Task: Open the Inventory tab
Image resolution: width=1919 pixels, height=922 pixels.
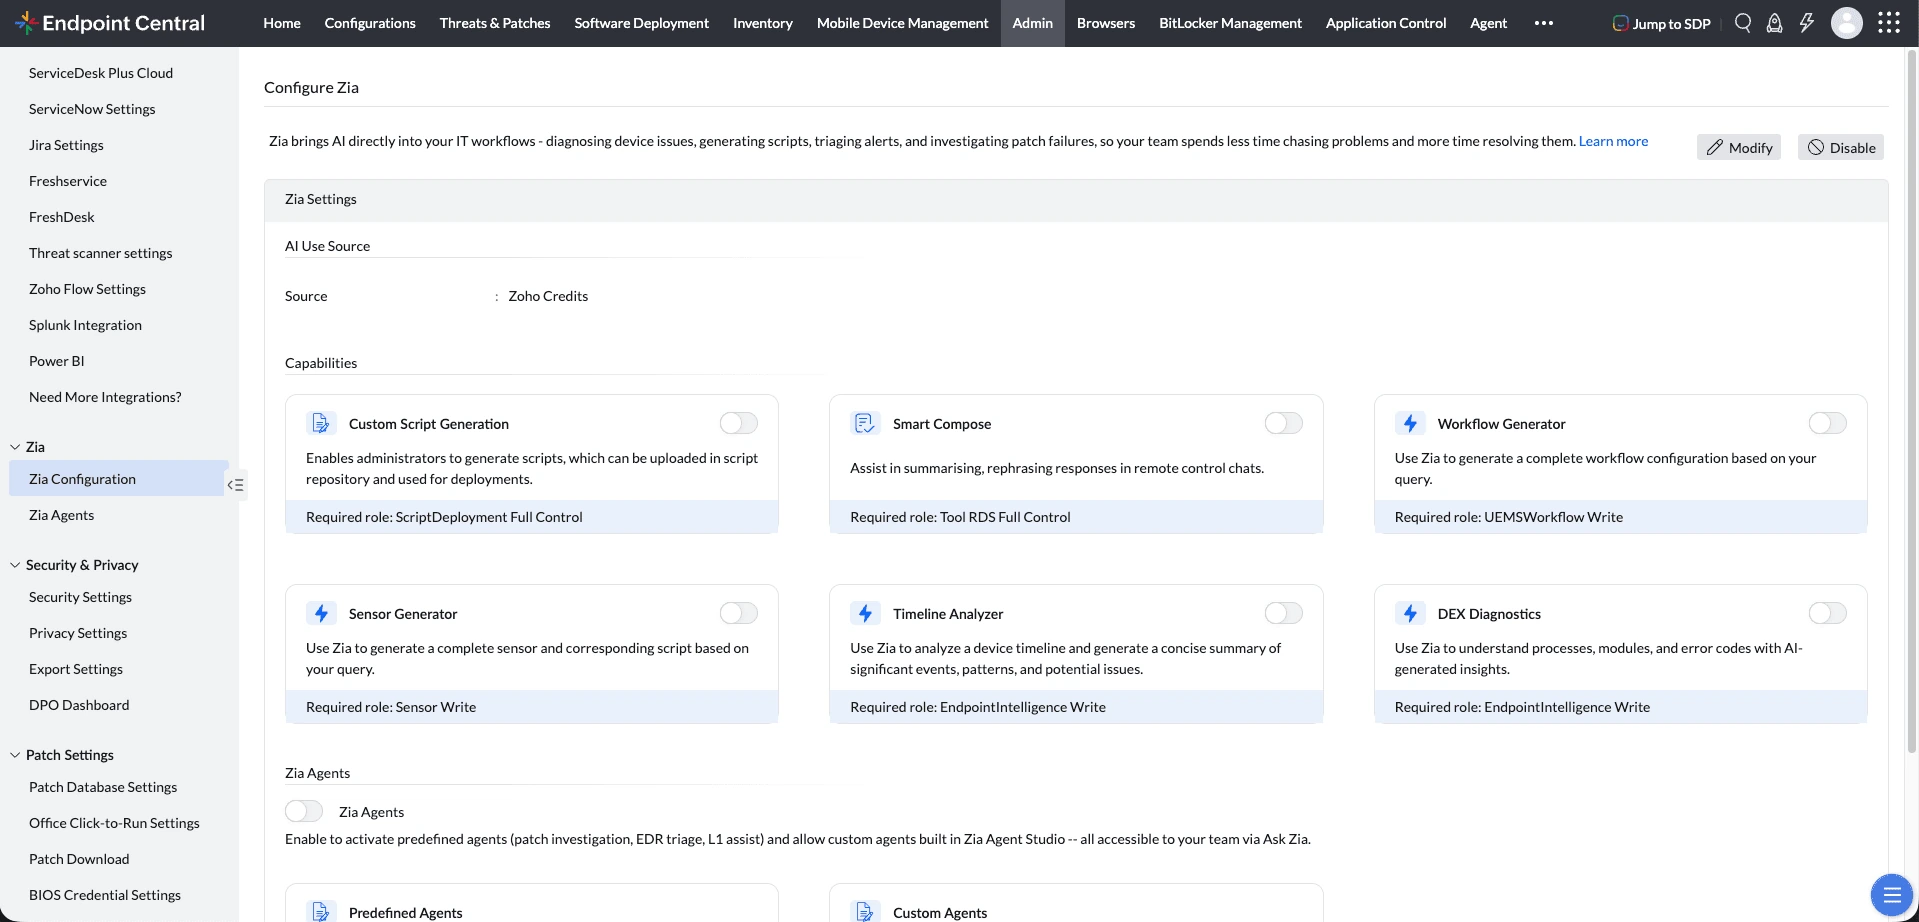Action: tap(762, 23)
